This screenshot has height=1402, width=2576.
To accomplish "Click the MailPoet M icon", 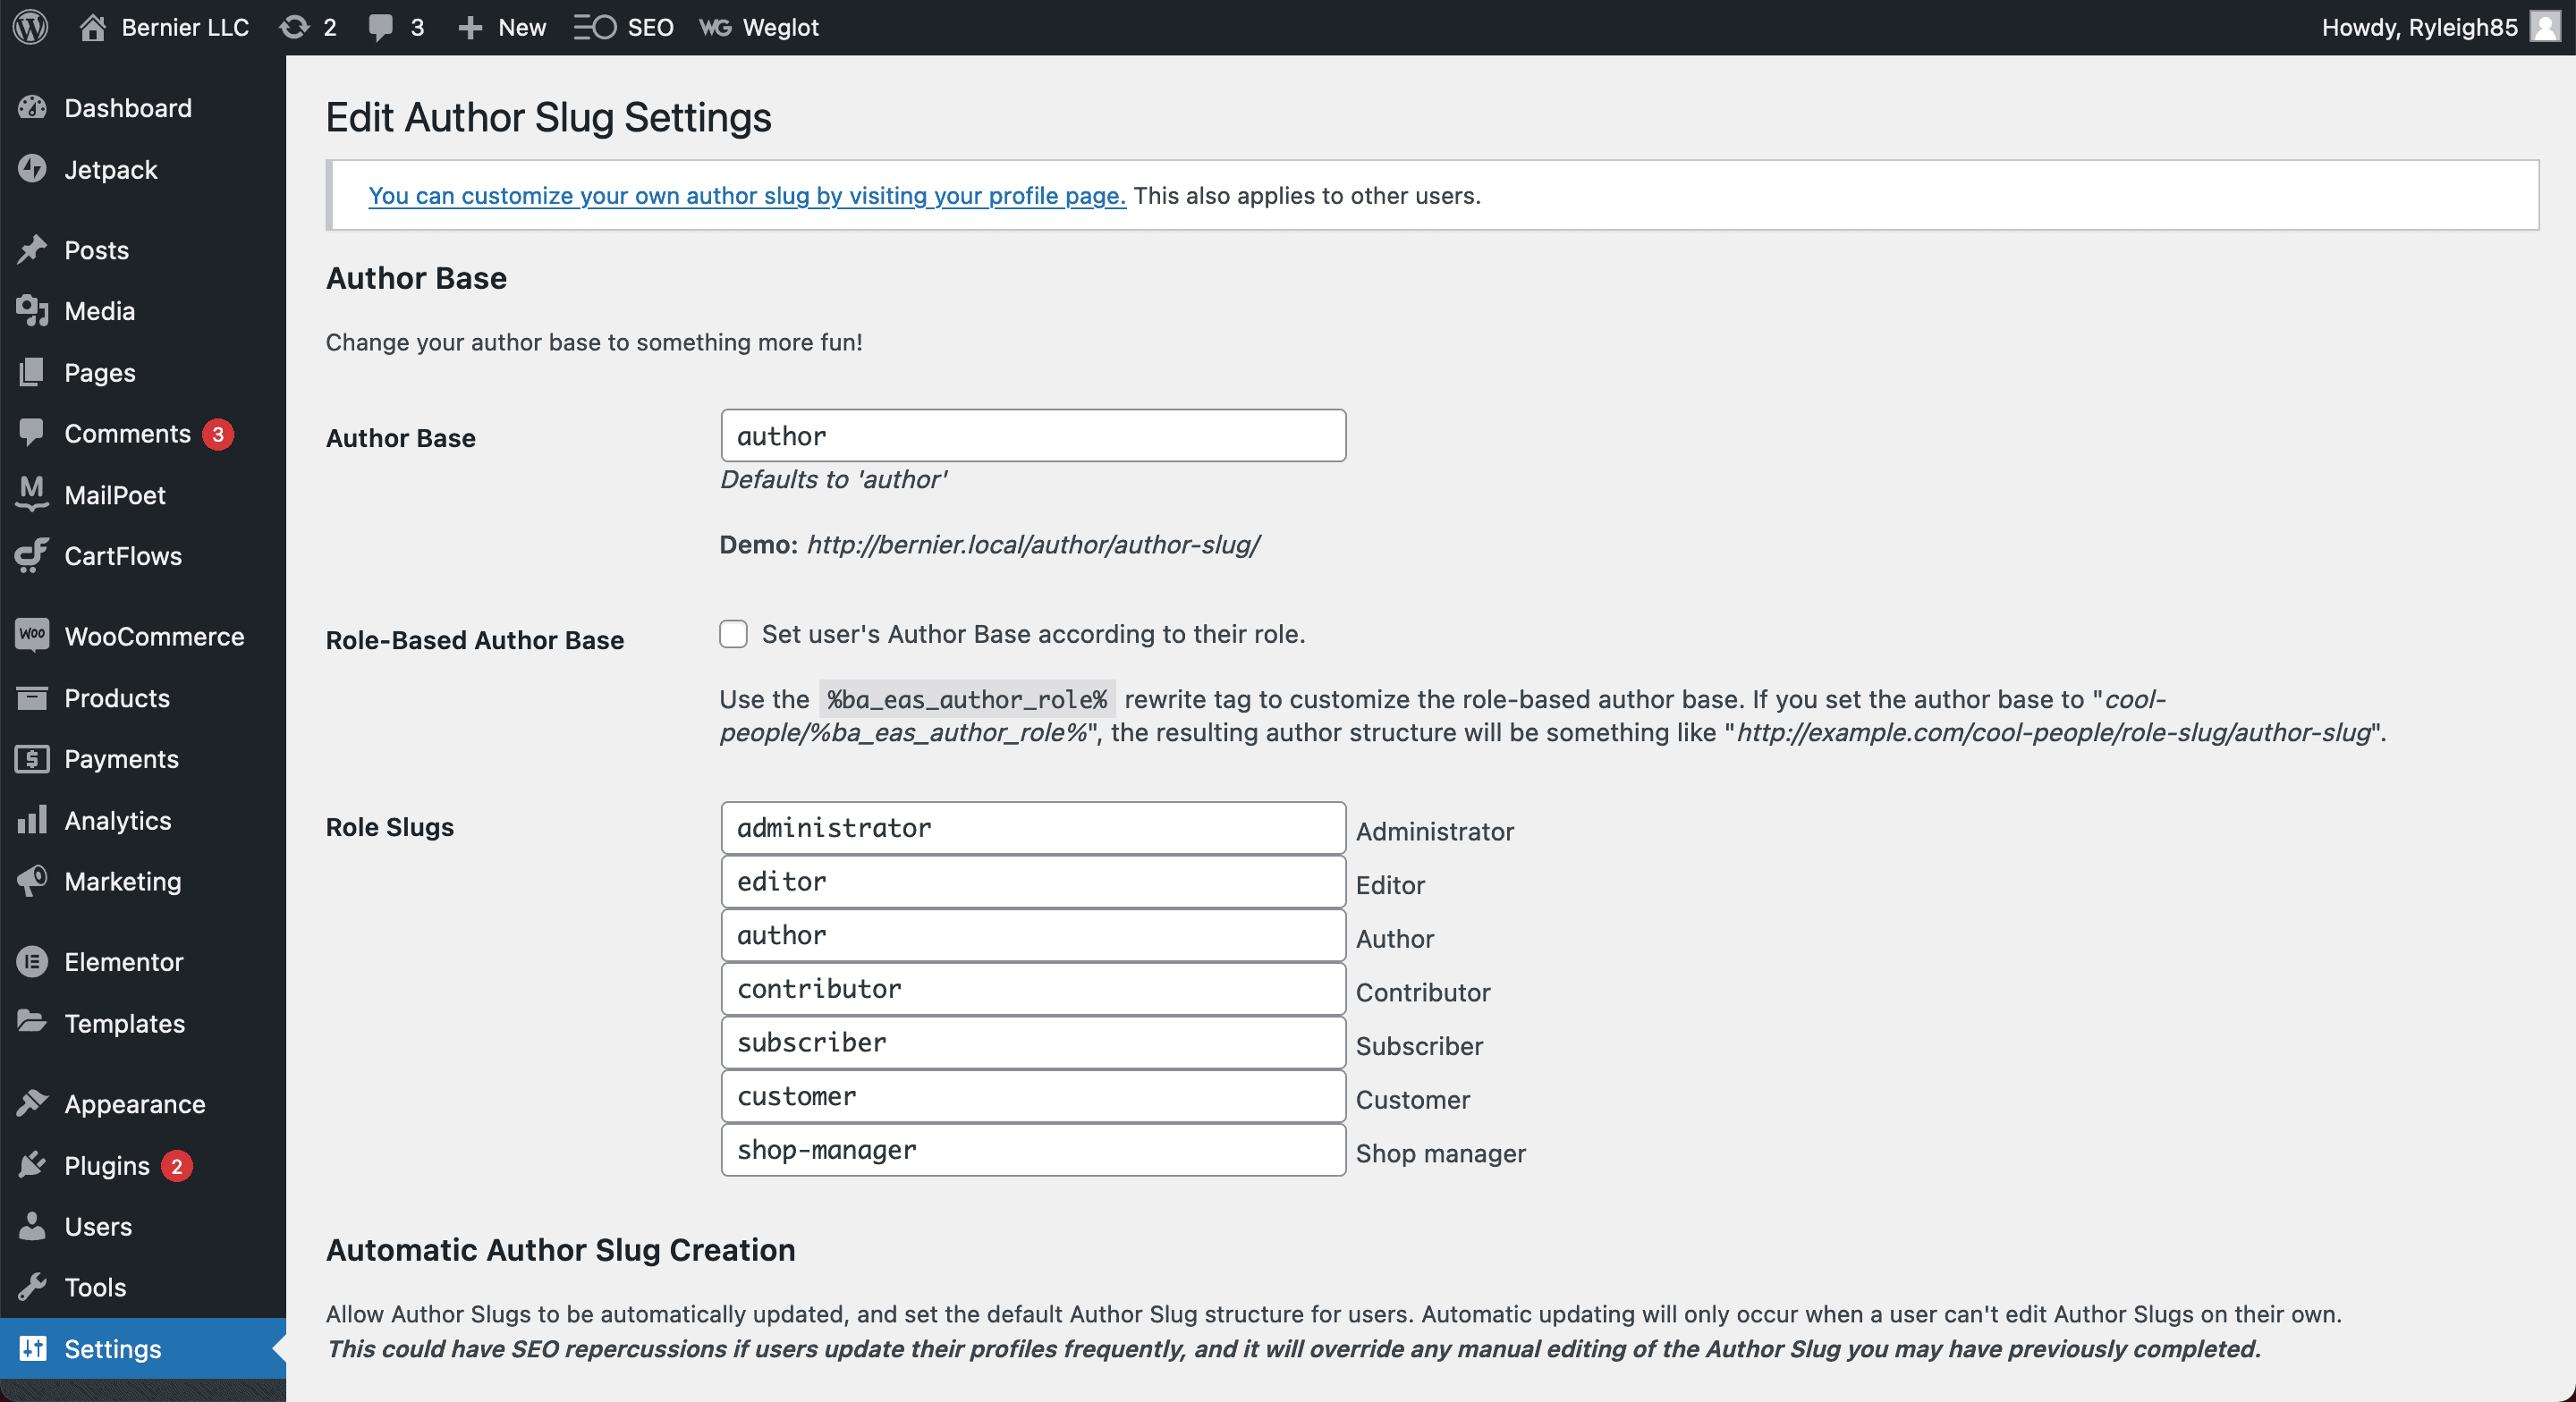I will 32,494.
